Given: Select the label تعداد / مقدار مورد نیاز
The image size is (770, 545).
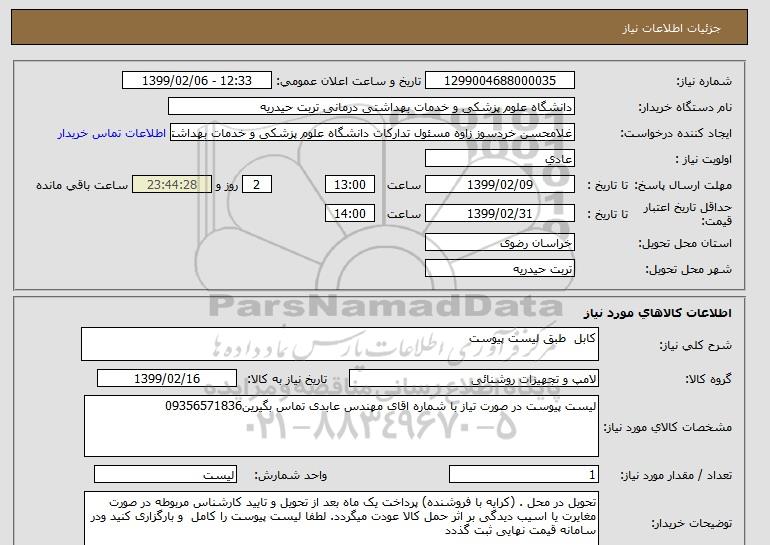Looking at the screenshot, I should [676, 475].
